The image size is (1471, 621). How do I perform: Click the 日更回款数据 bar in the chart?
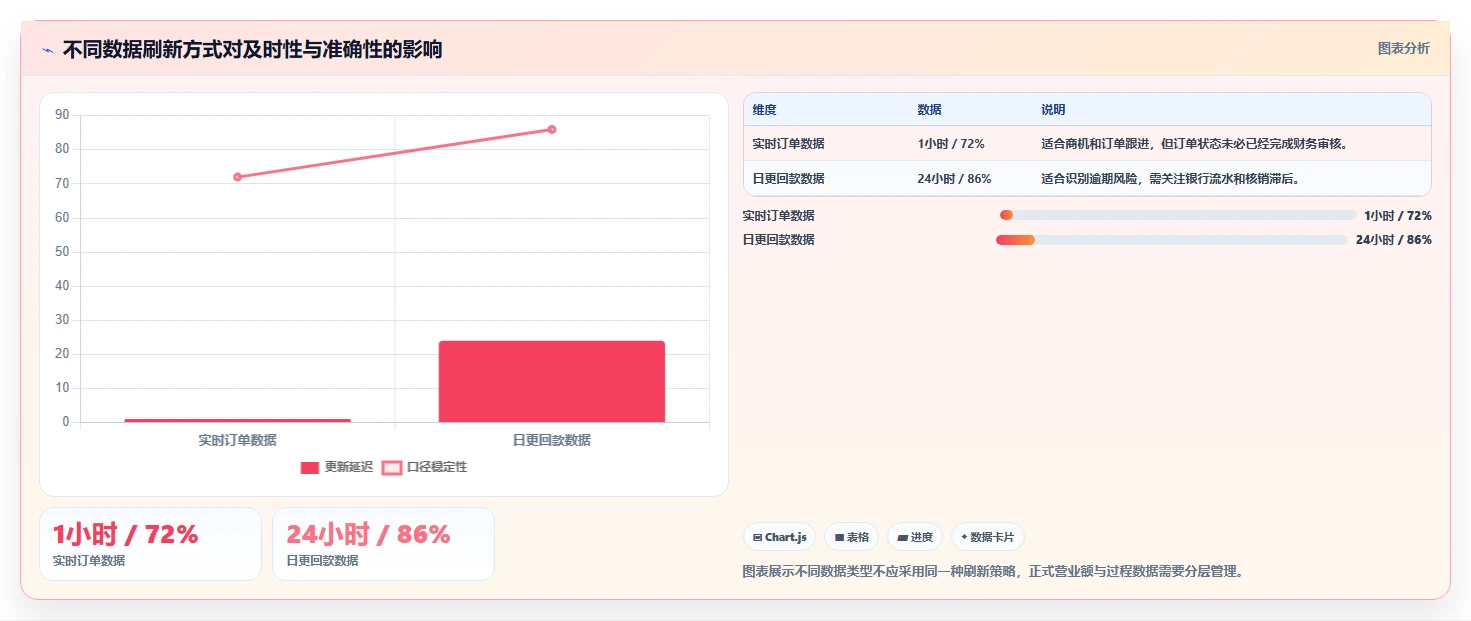click(551, 381)
